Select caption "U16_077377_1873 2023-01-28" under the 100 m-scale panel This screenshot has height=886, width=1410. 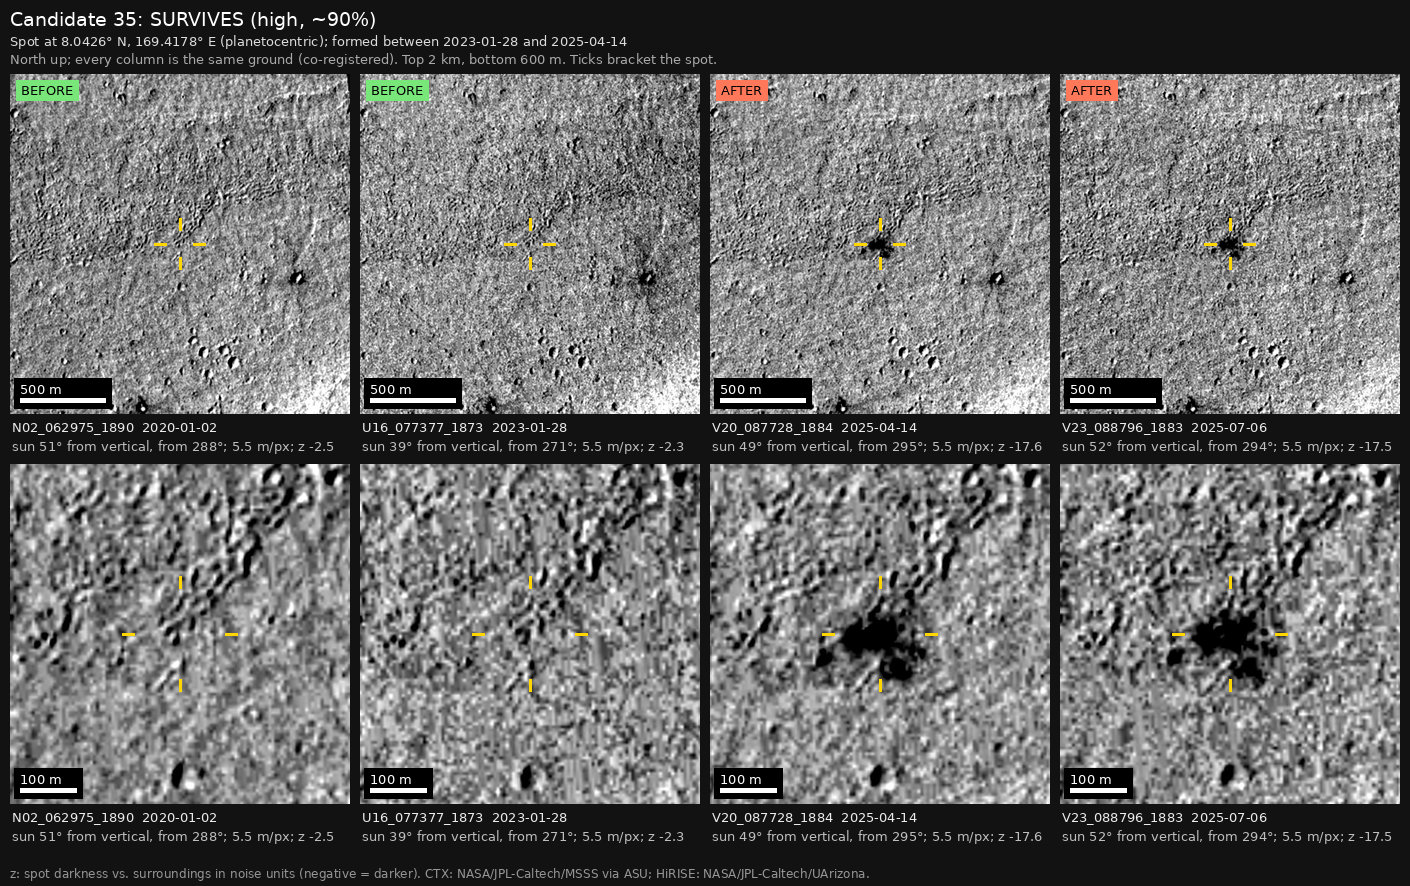point(464,818)
